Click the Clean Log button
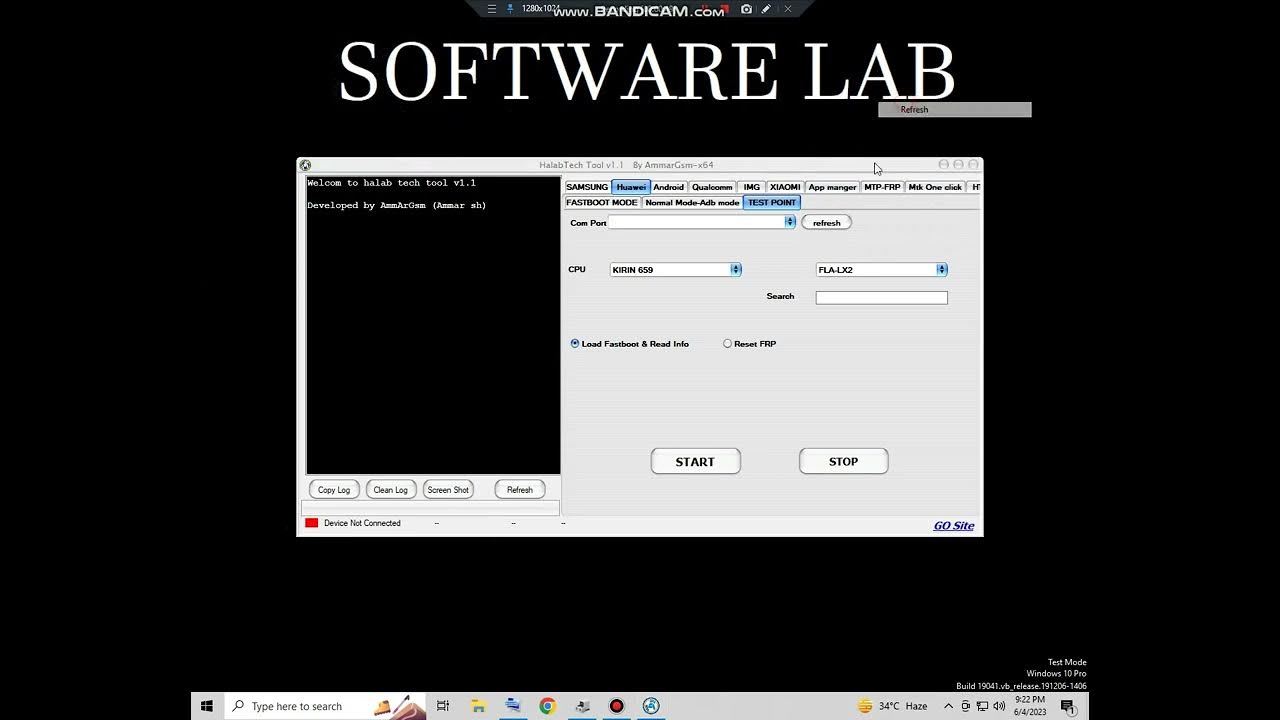This screenshot has height=720, width=1280. click(x=390, y=490)
